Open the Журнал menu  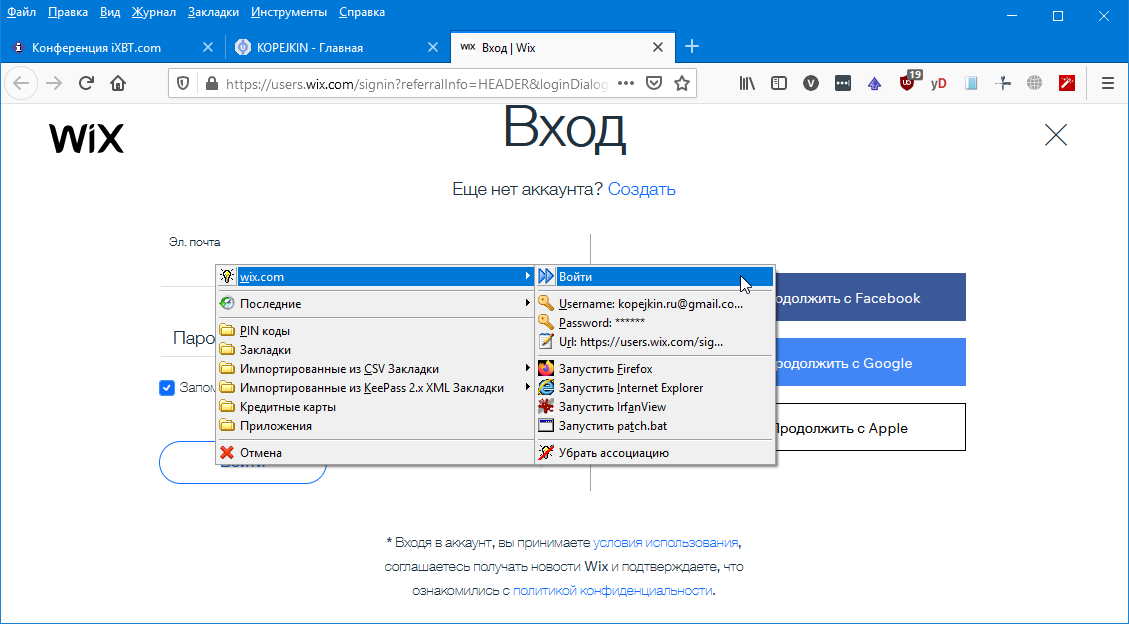tap(154, 12)
